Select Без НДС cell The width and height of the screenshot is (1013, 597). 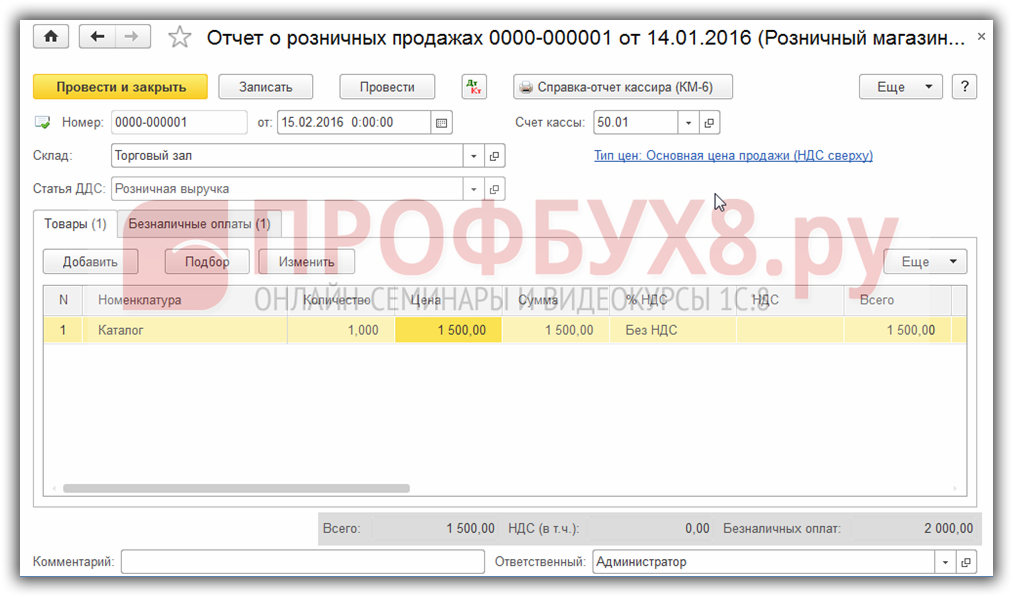coord(673,330)
